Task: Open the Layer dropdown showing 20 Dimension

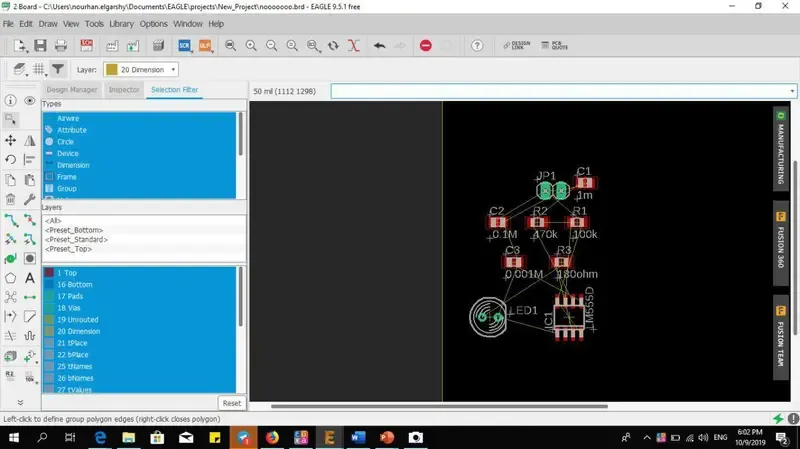Action: tap(141, 70)
